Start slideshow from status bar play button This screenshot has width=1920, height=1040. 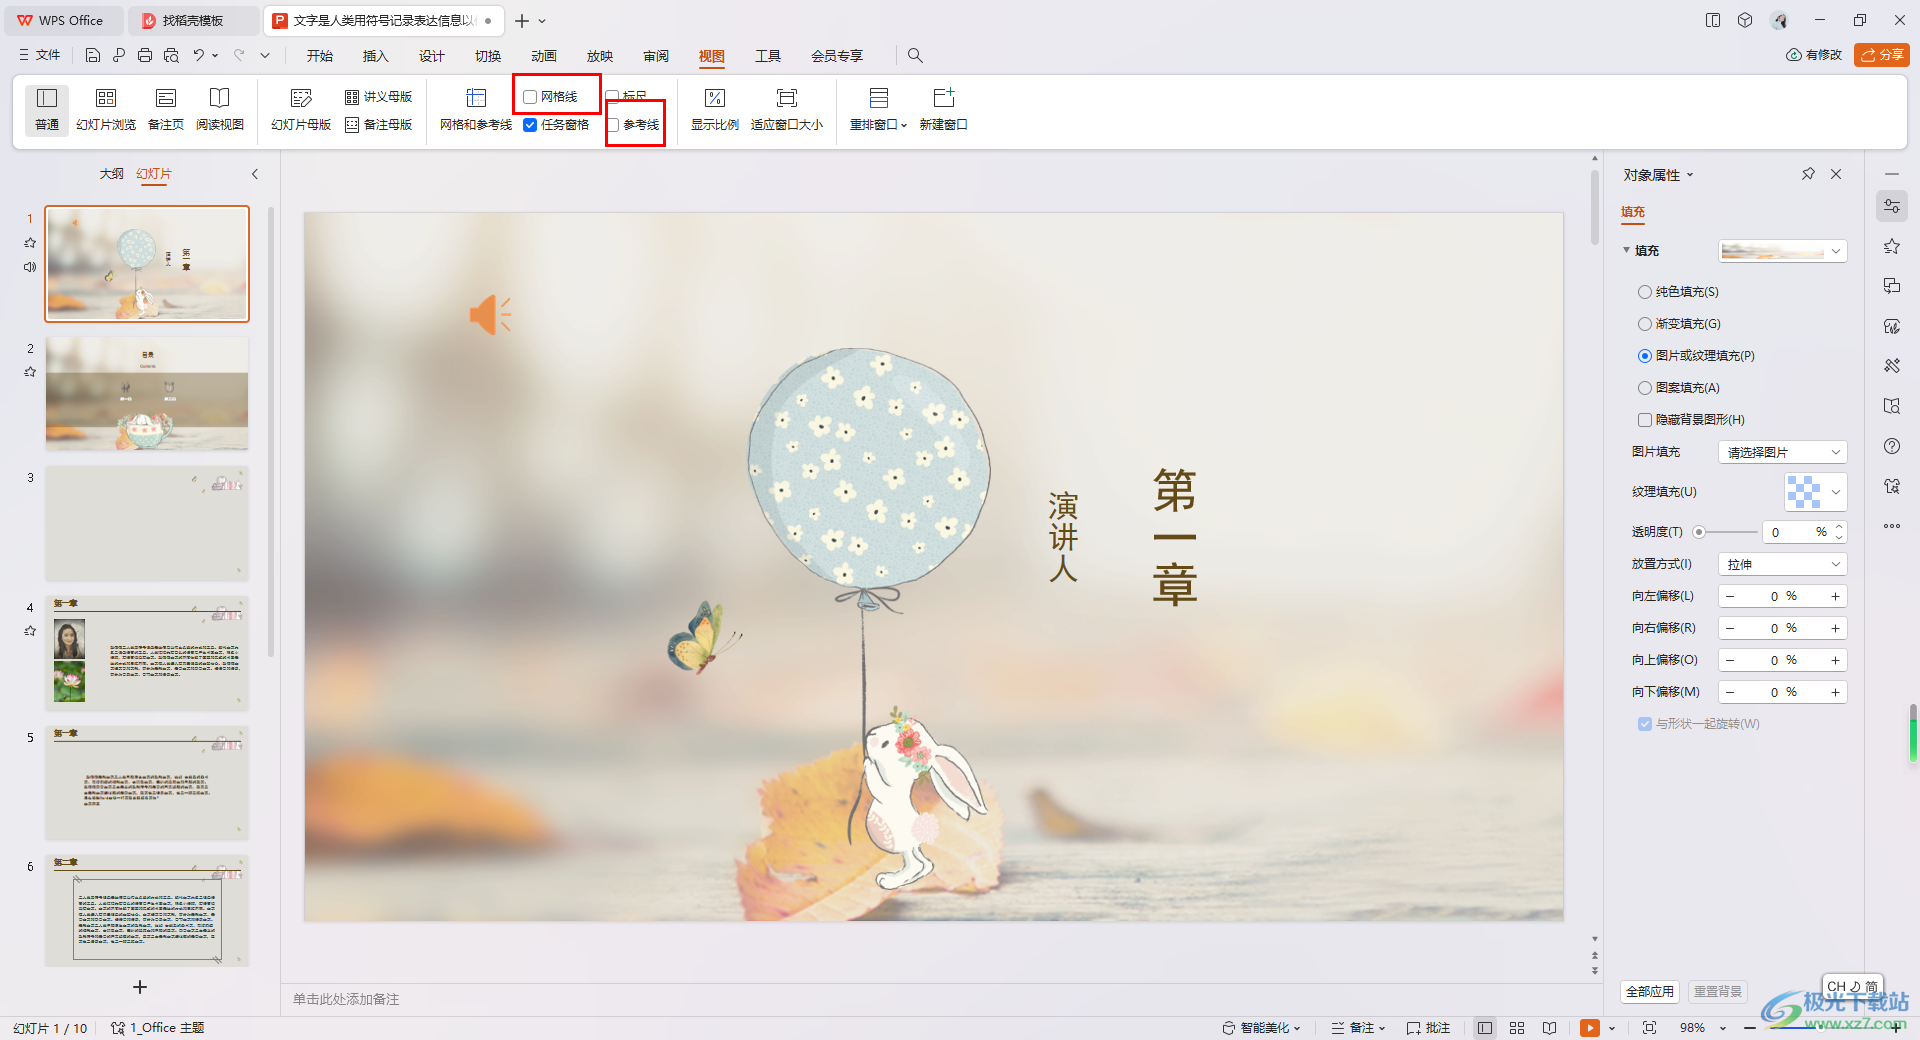(x=1590, y=1027)
